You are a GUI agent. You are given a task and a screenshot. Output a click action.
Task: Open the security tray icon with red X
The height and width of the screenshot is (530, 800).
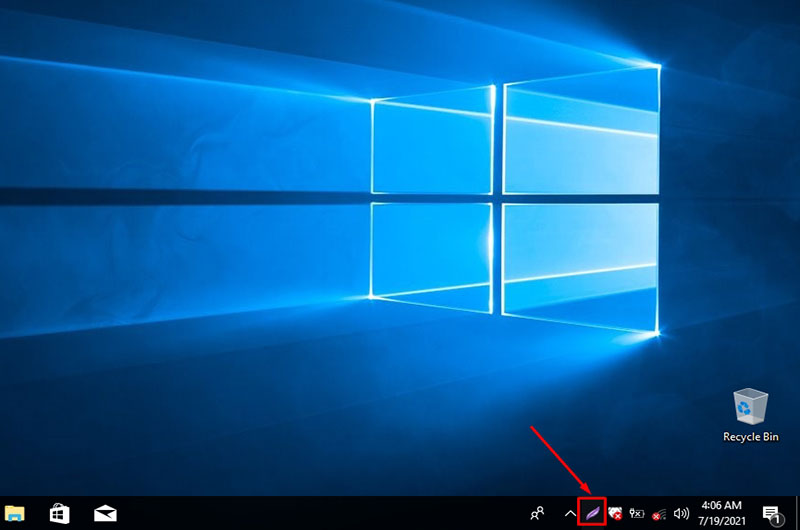point(615,513)
